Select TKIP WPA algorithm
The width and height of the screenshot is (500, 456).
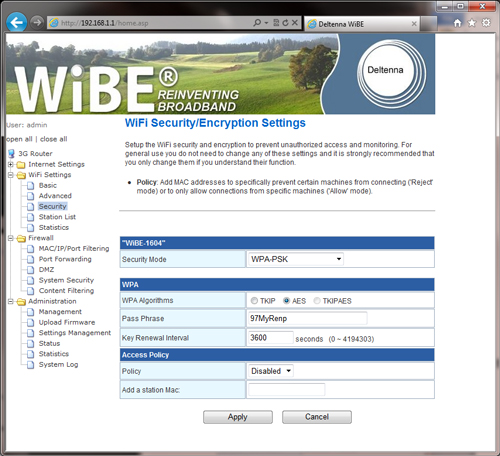(x=254, y=301)
